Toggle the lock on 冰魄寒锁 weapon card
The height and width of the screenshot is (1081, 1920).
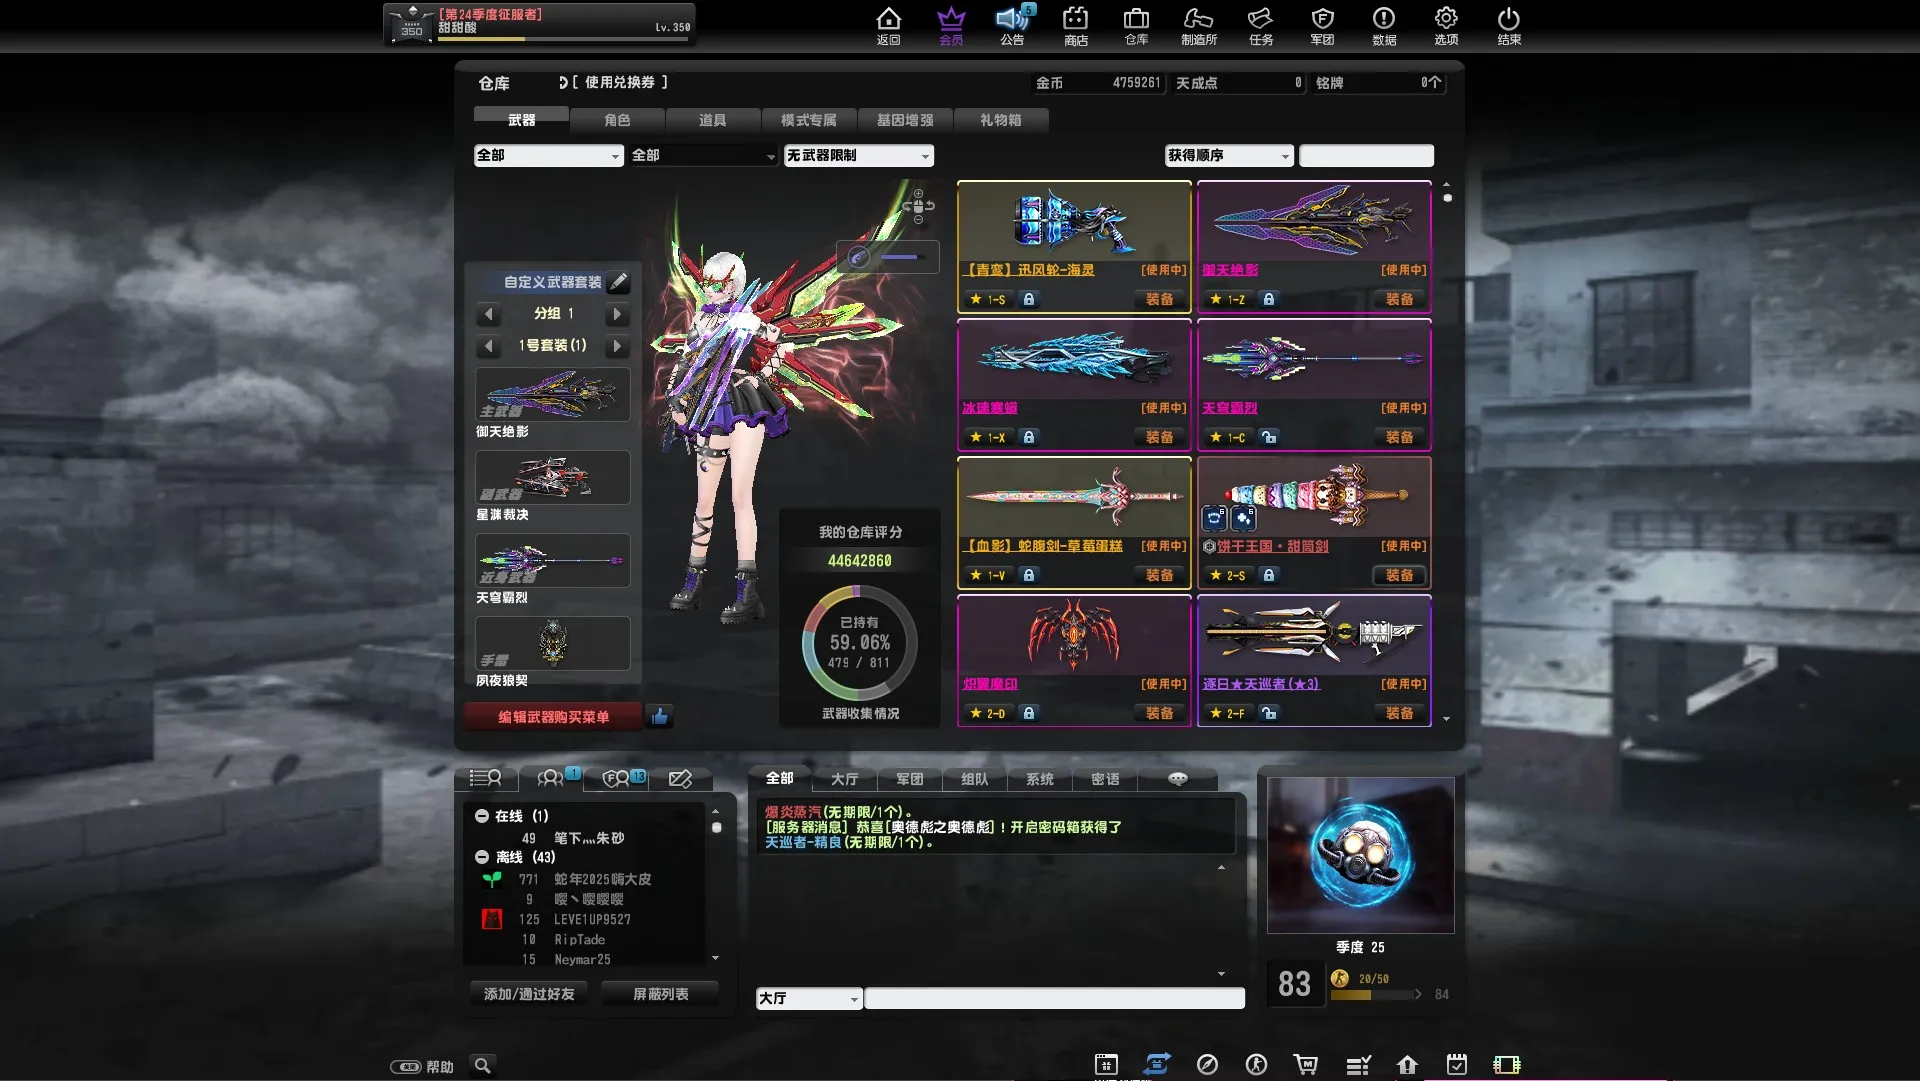click(x=1028, y=437)
